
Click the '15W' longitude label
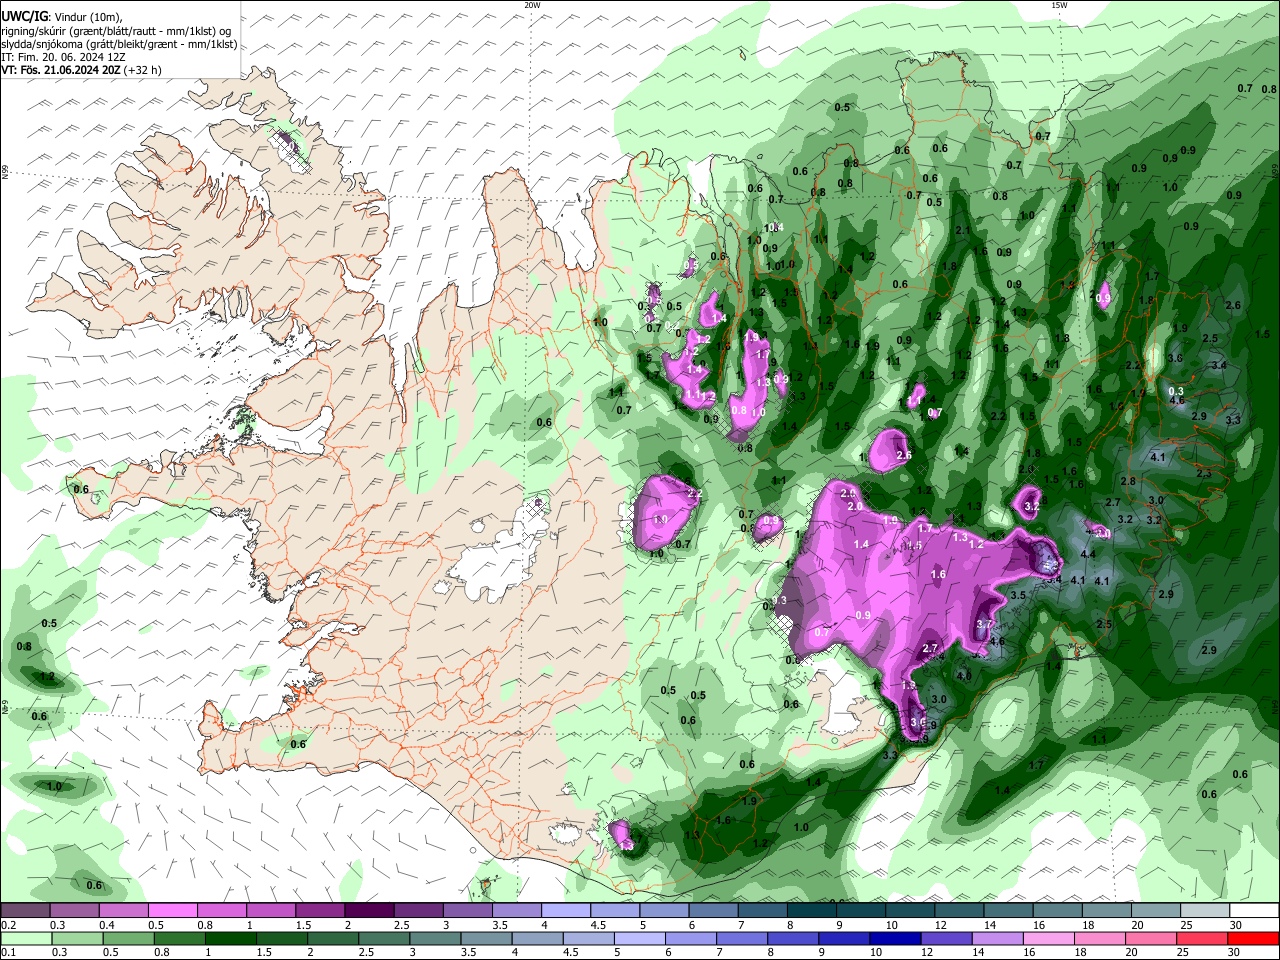pos(1058,5)
